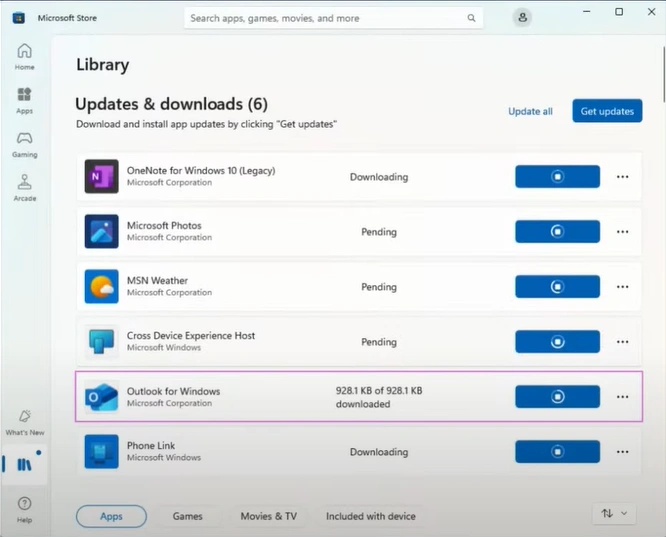Screen dimensions: 666x537
Task: Open the Phone Link title text
Action: (151, 446)
